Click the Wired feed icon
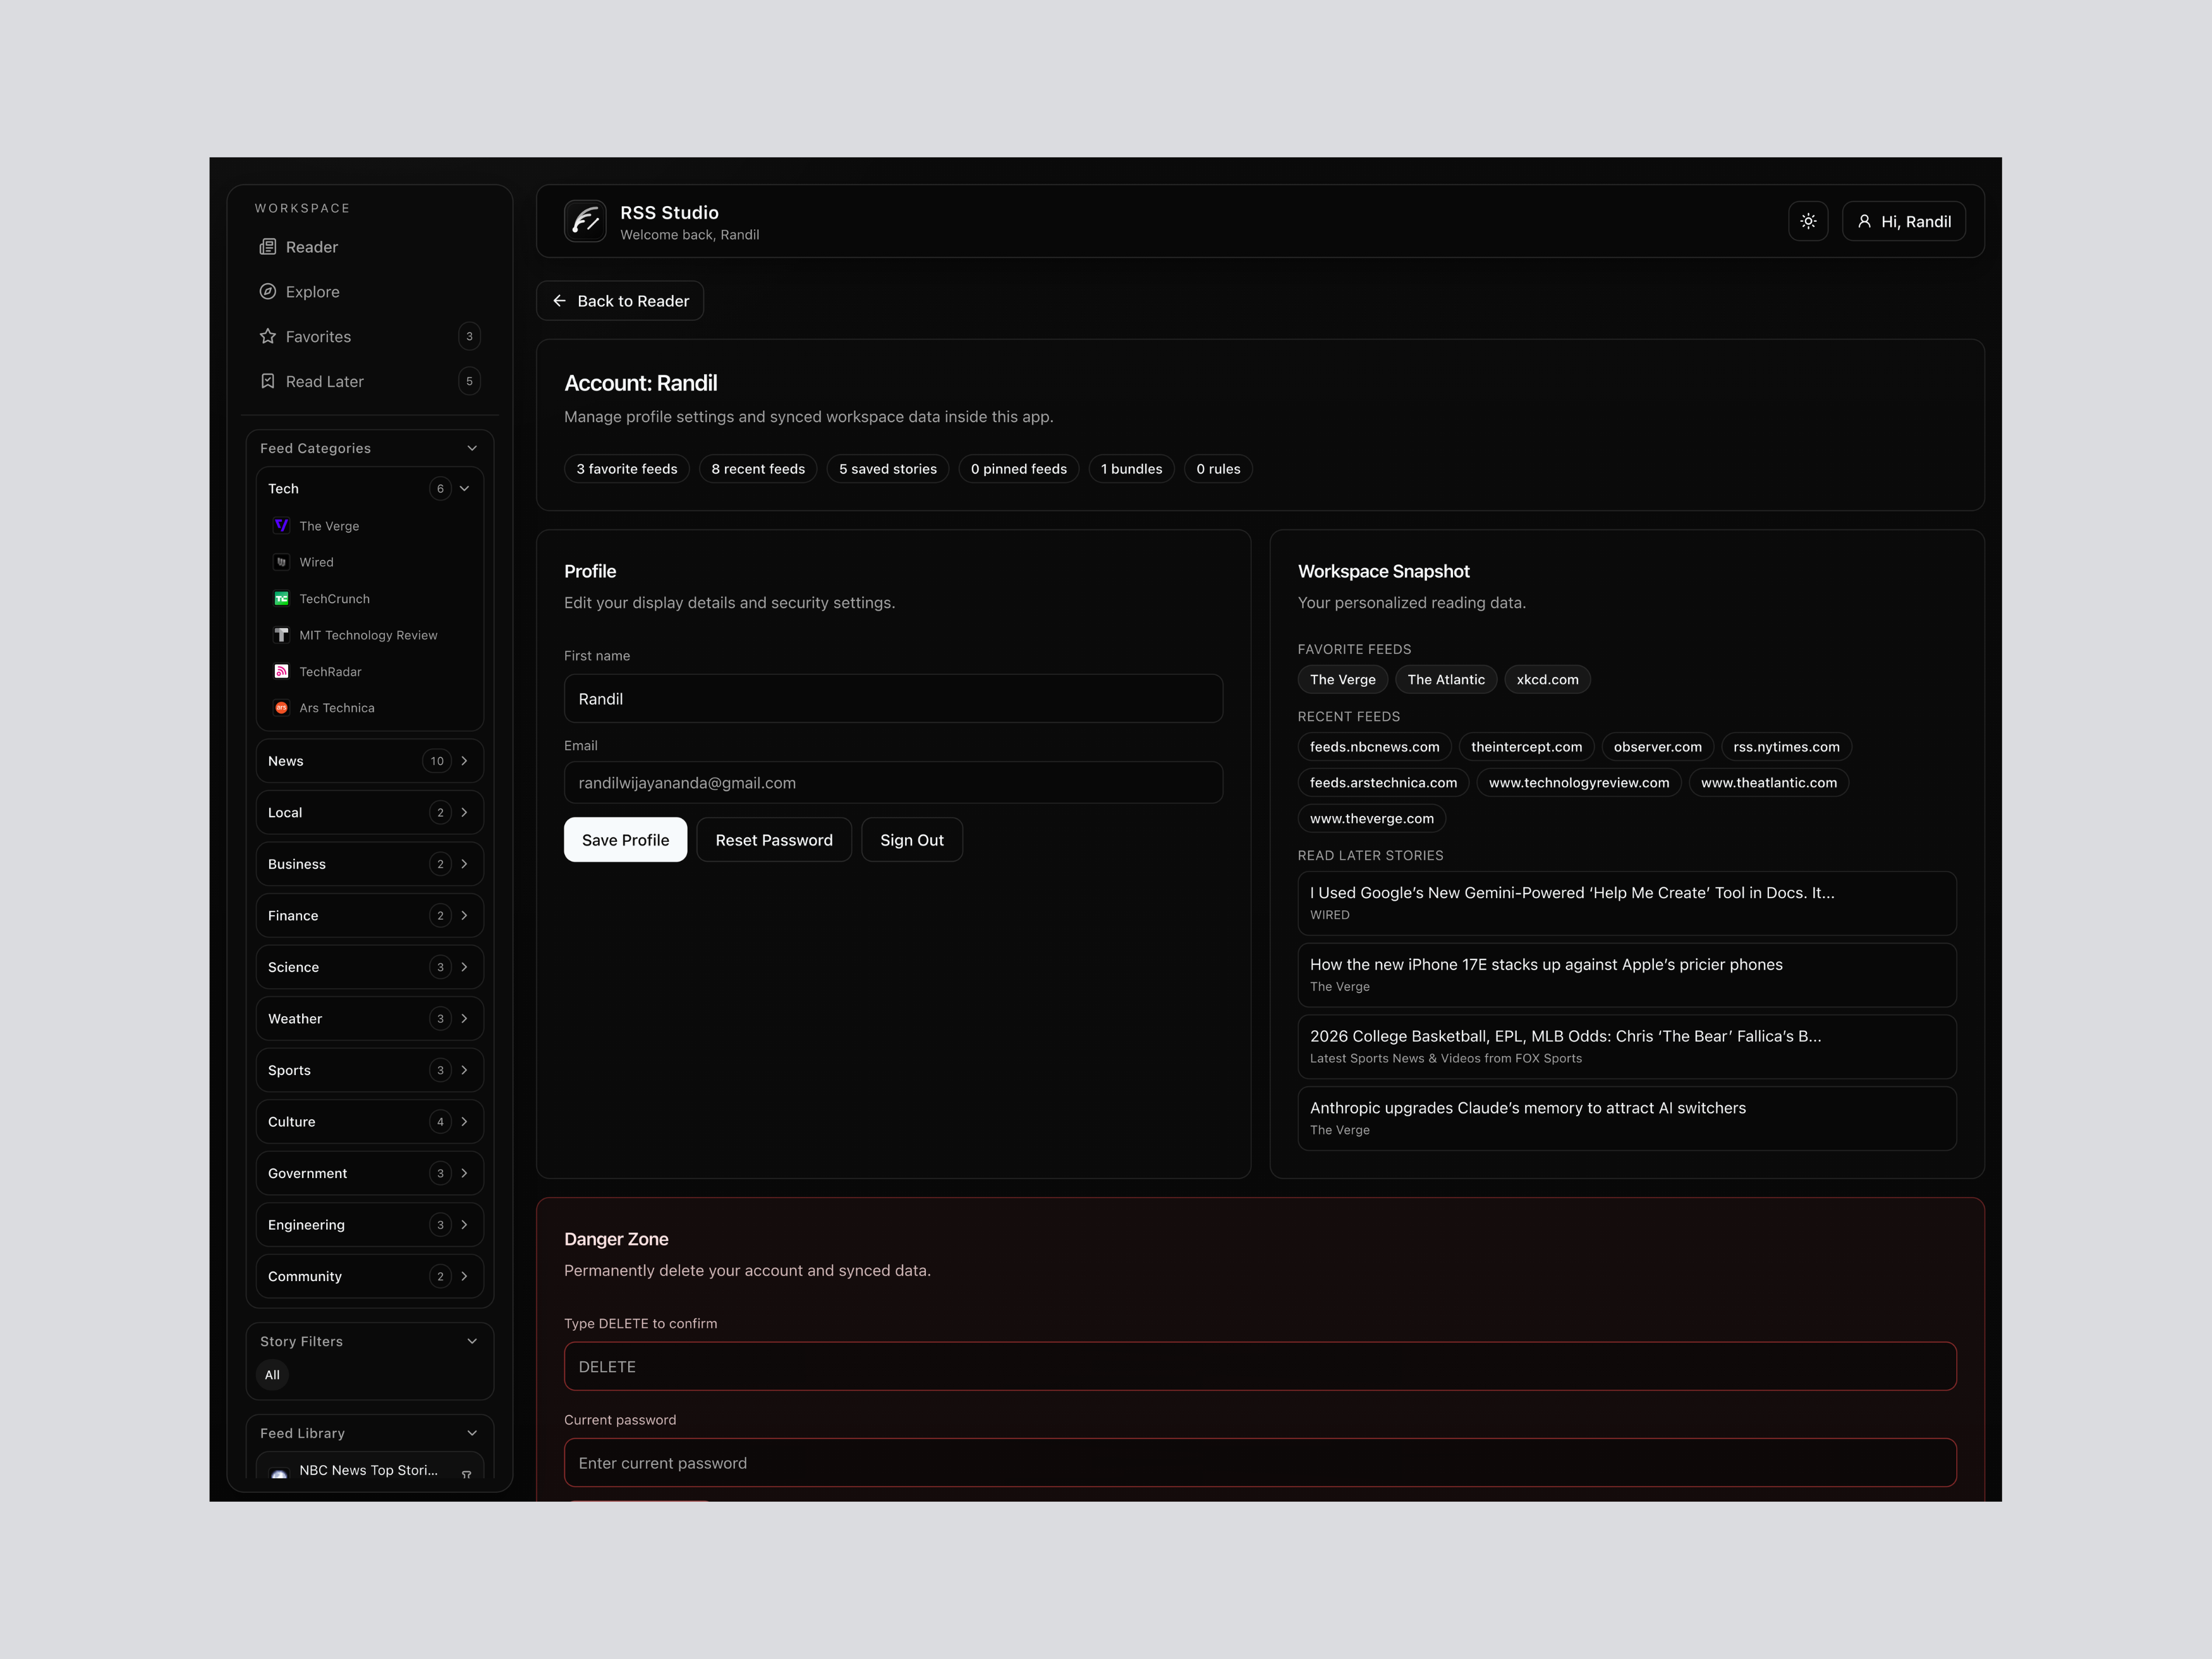Viewport: 2212px width, 1659px height. [x=281, y=561]
